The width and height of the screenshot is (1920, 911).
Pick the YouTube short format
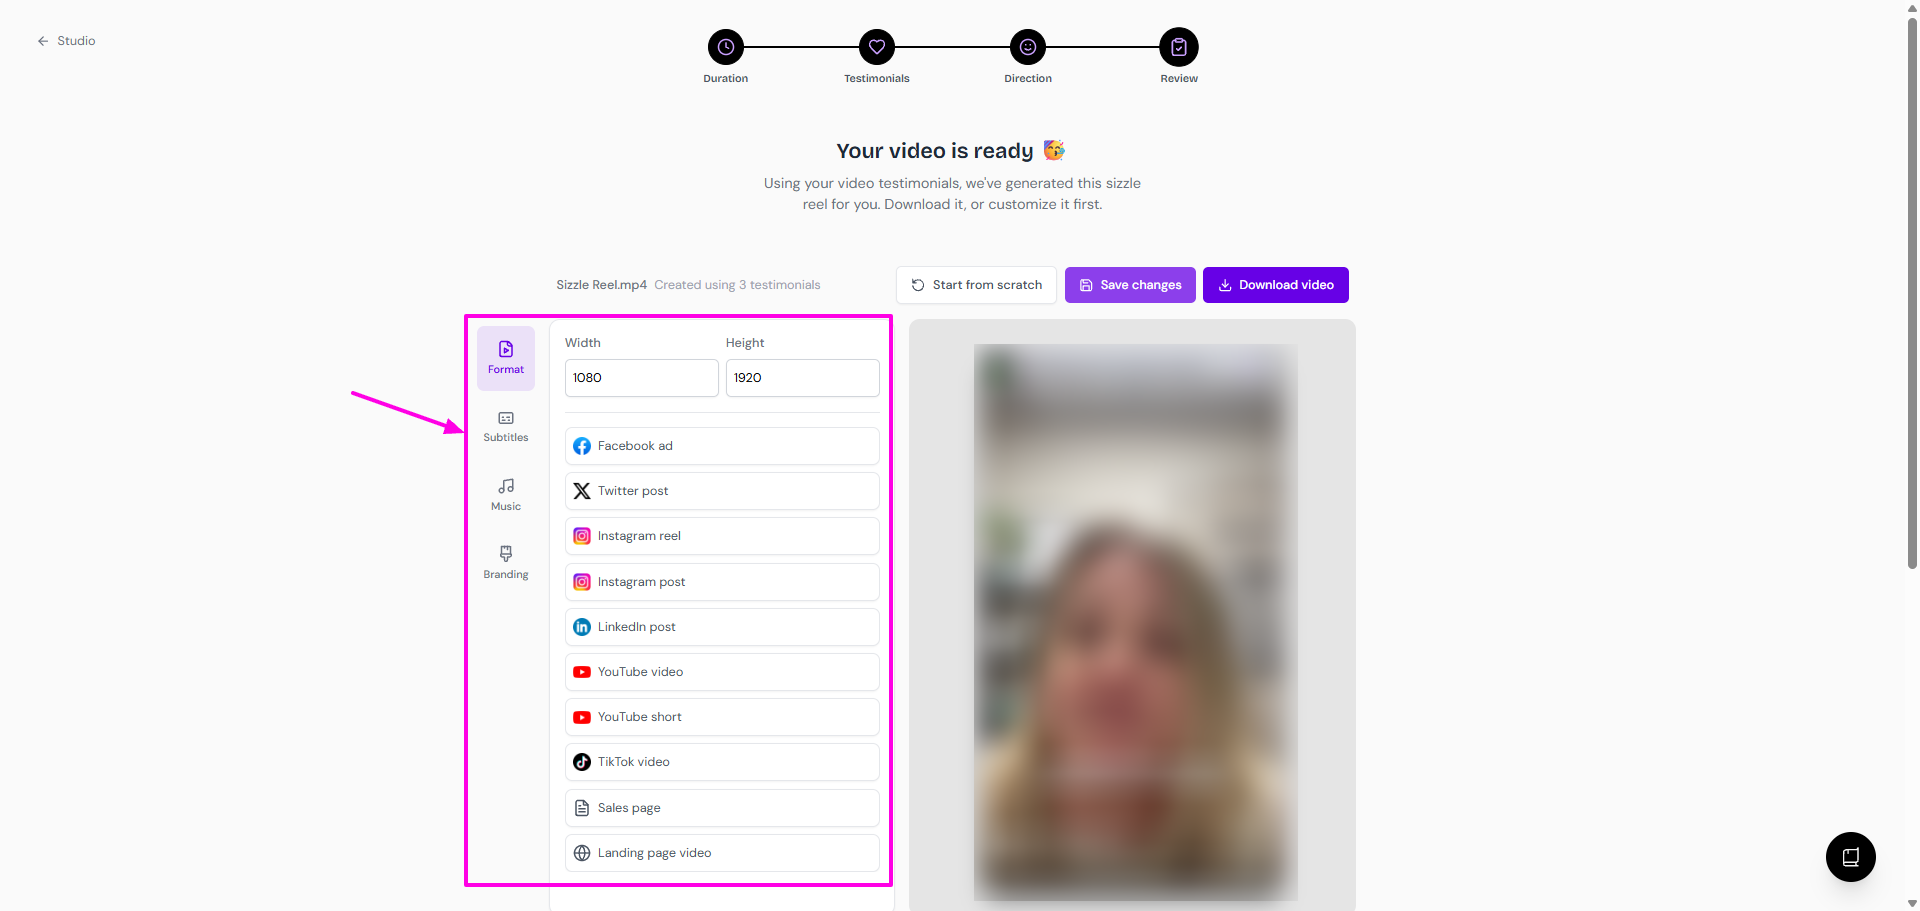(x=722, y=717)
